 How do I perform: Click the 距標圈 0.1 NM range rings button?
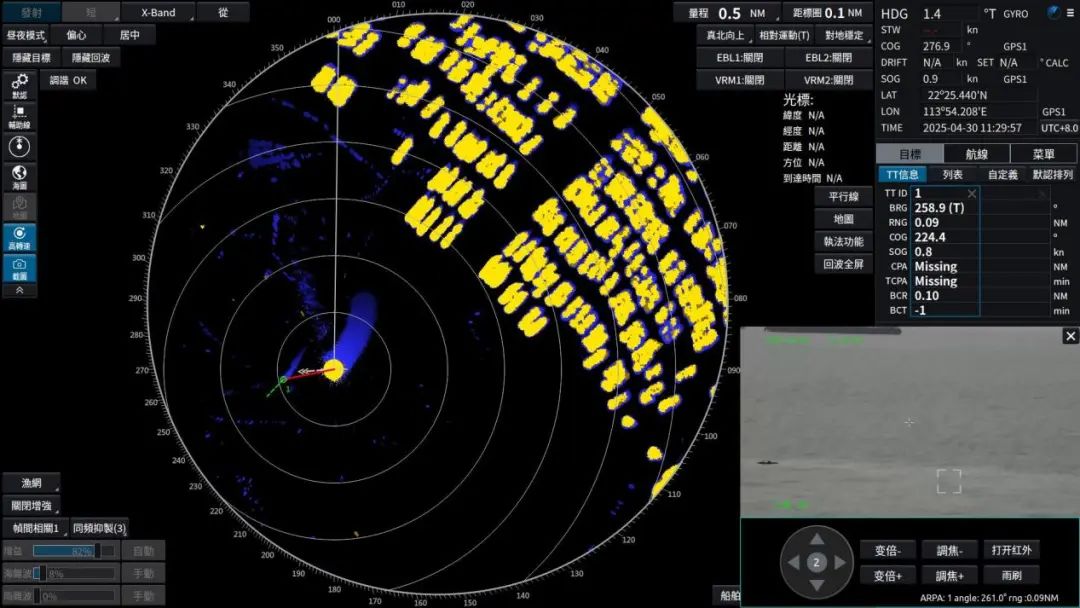pyautogui.click(x=827, y=13)
